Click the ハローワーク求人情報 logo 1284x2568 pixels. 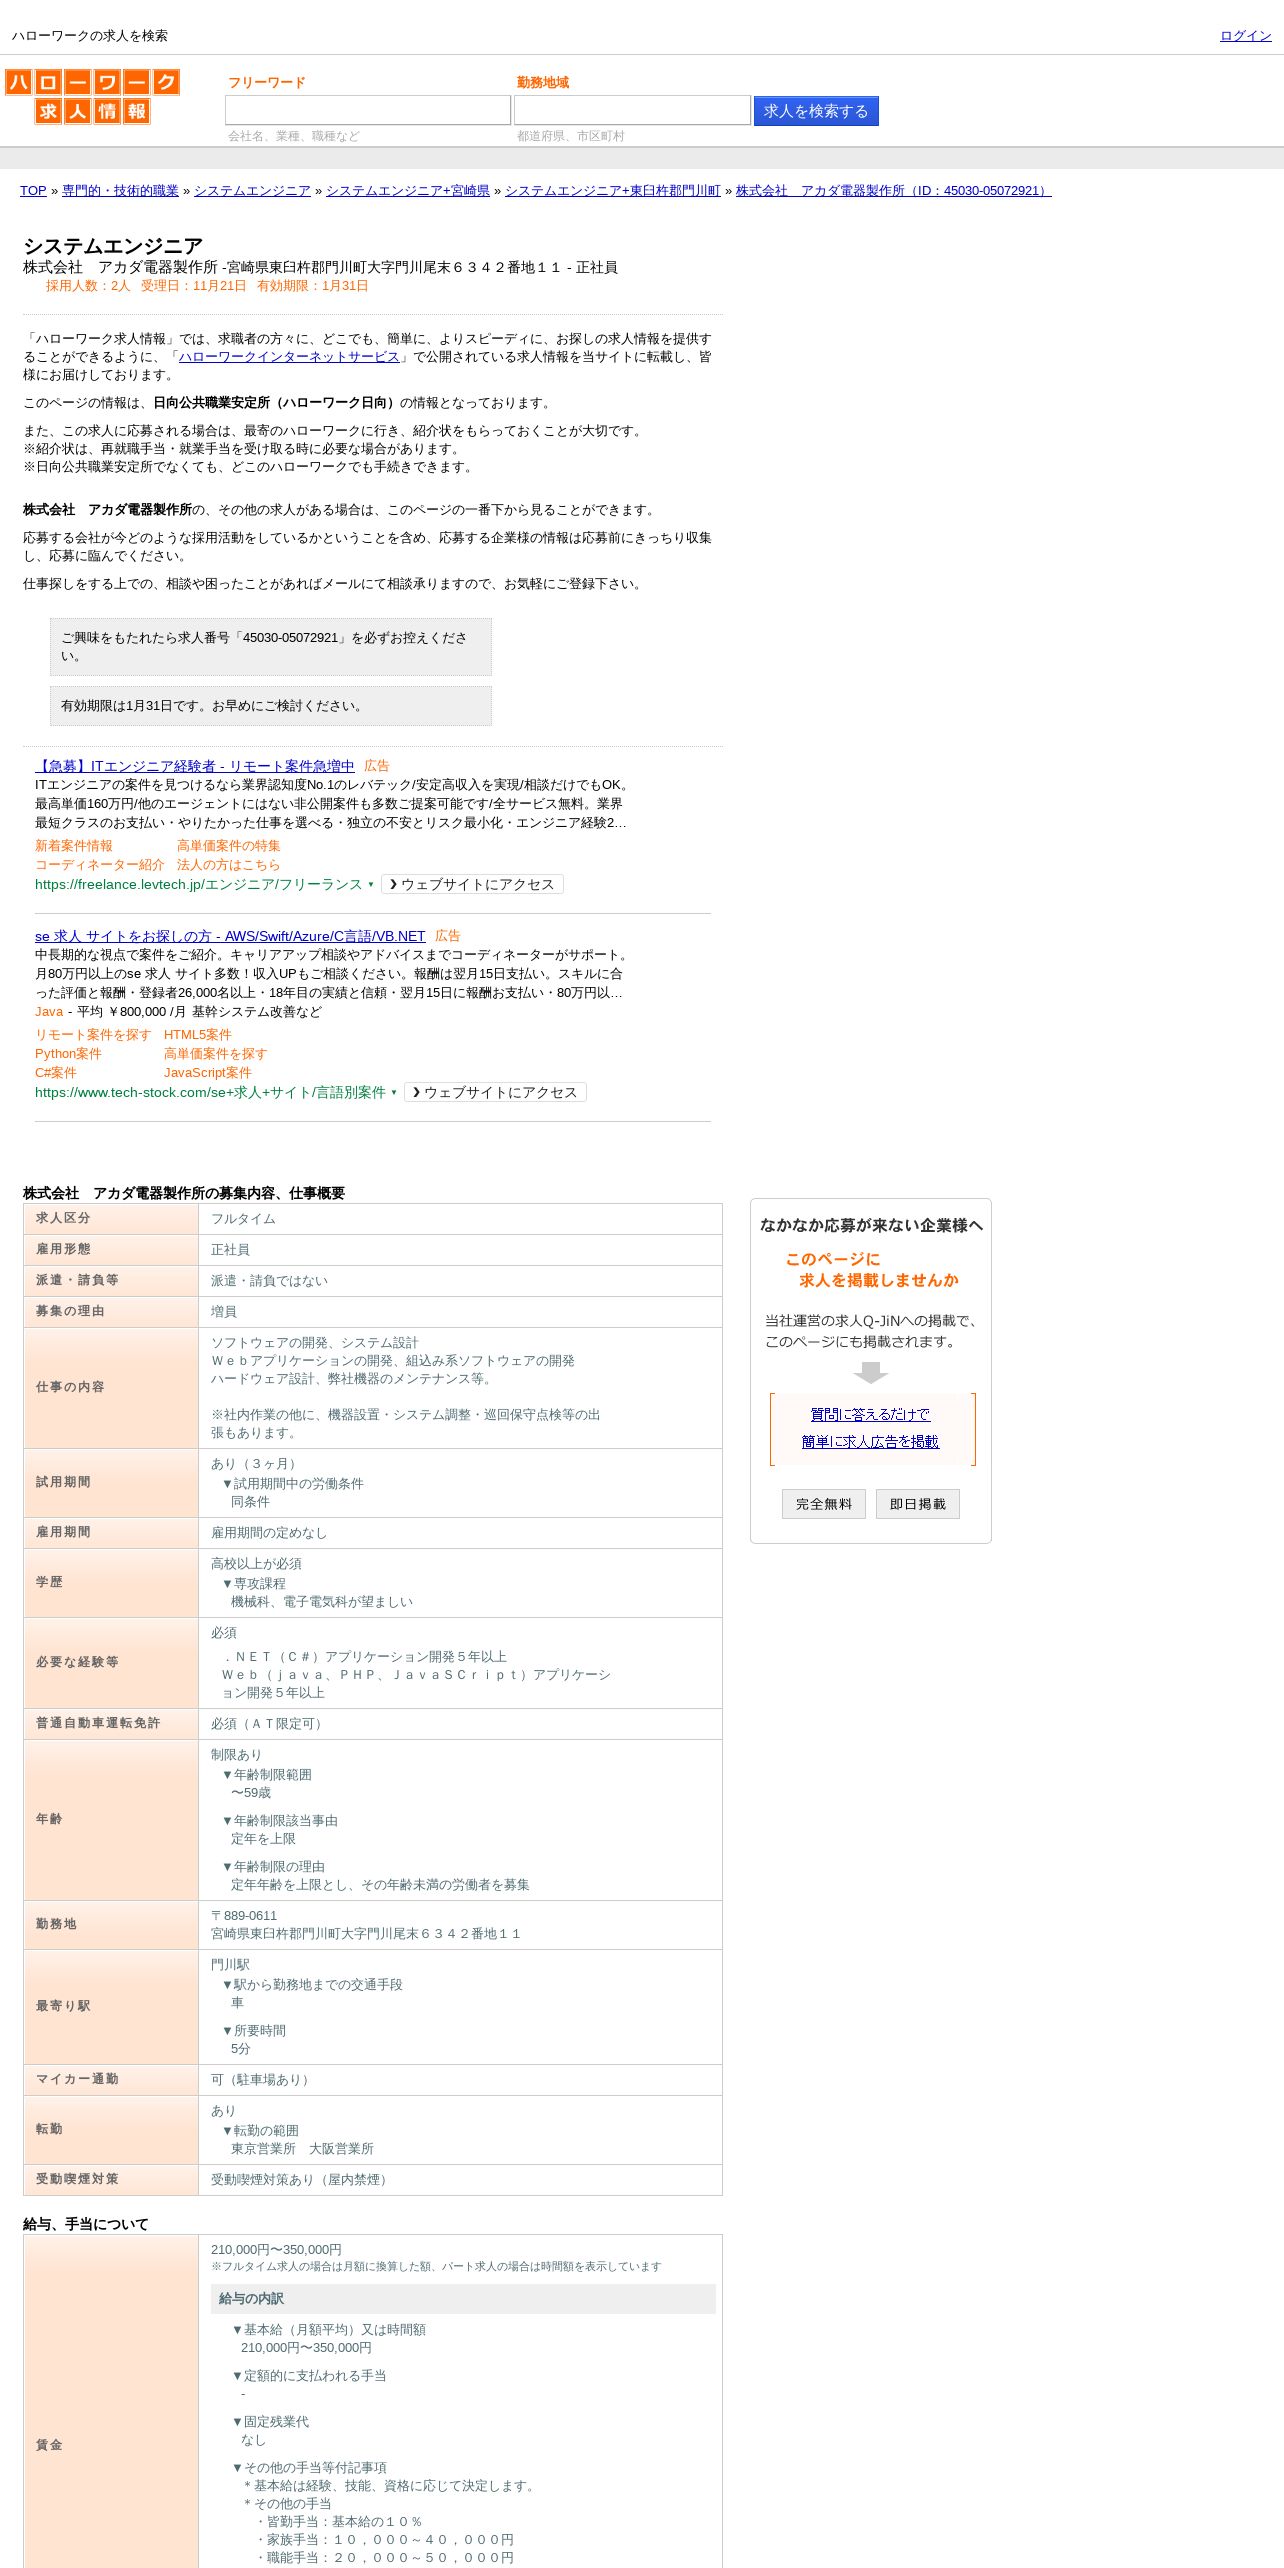coord(92,96)
